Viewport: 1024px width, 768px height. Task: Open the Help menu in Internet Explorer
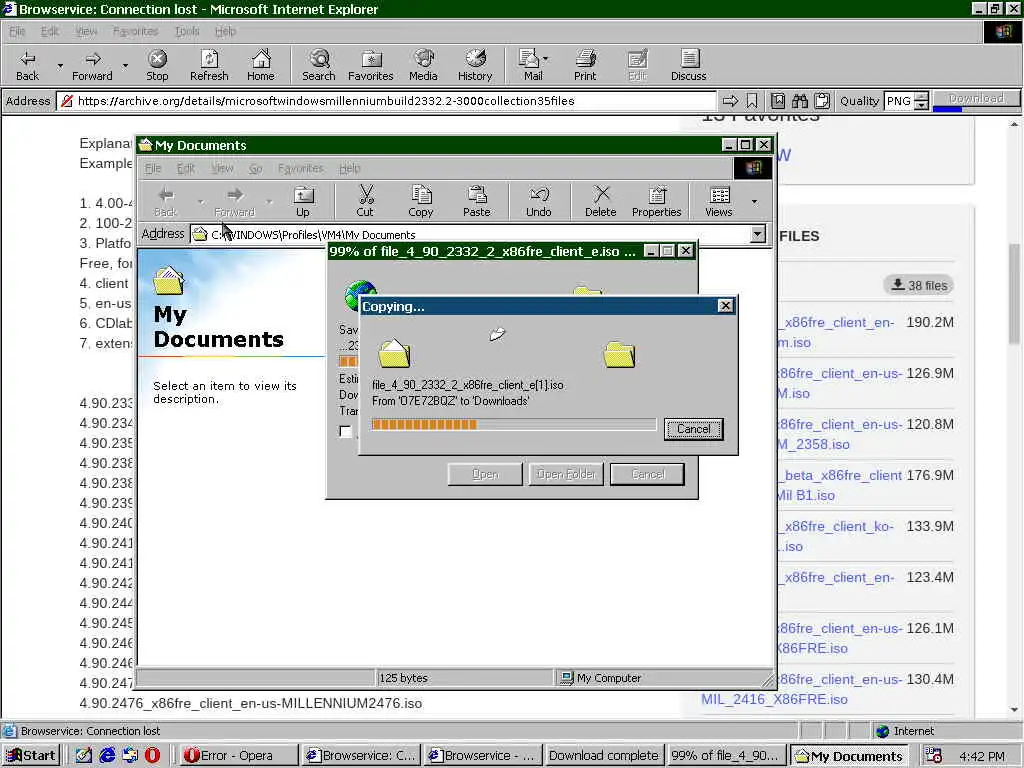[x=225, y=31]
